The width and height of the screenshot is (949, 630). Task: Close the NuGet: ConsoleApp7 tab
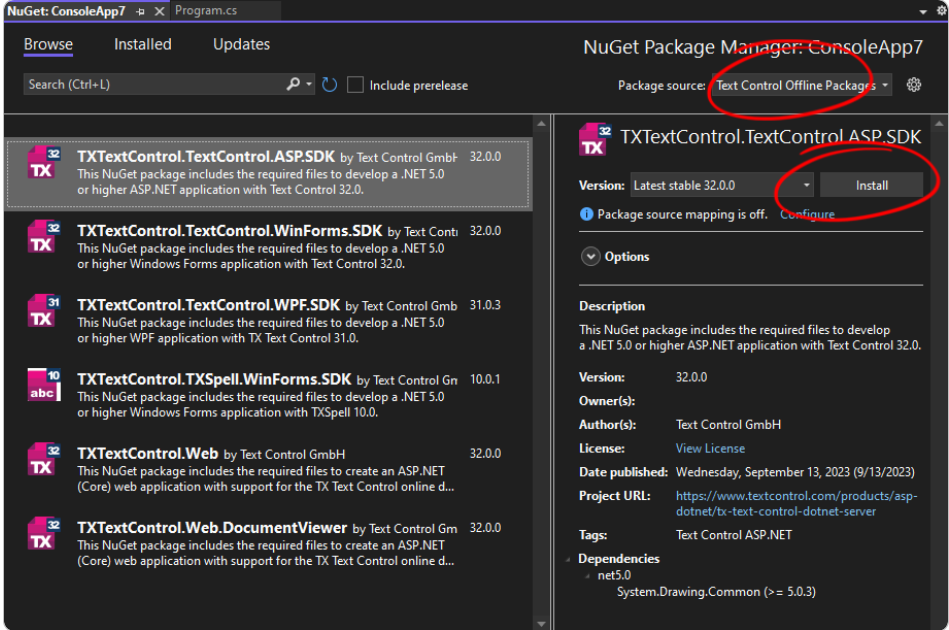[x=160, y=11]
